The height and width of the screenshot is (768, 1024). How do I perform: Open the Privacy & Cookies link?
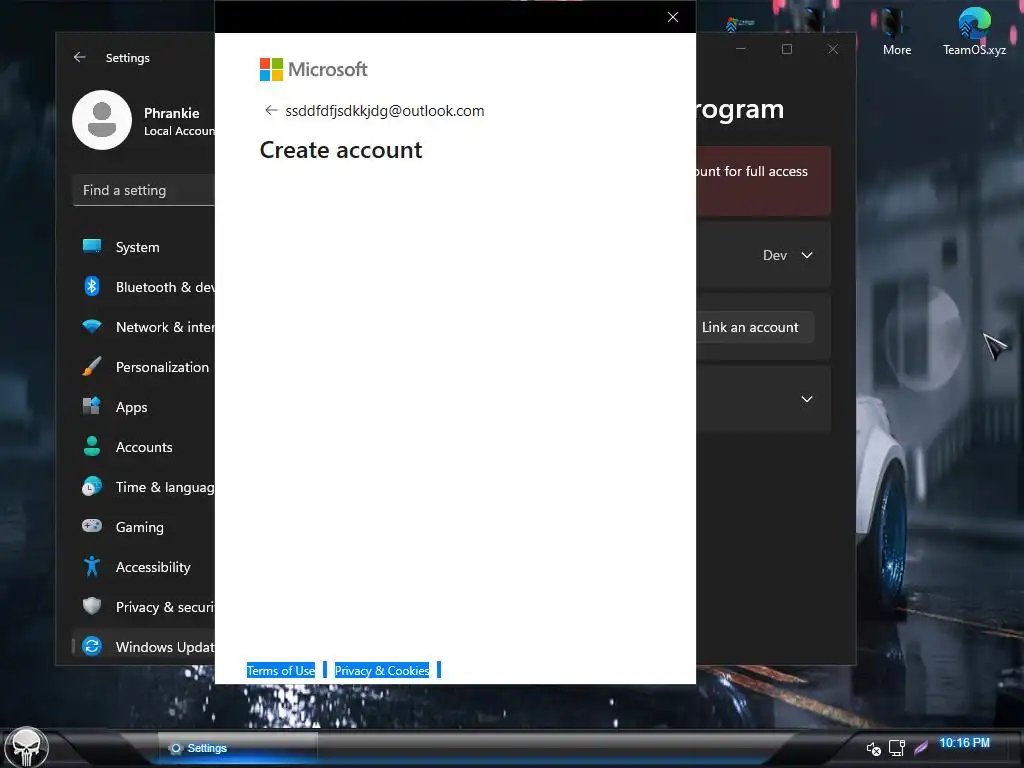pos(382,671)
